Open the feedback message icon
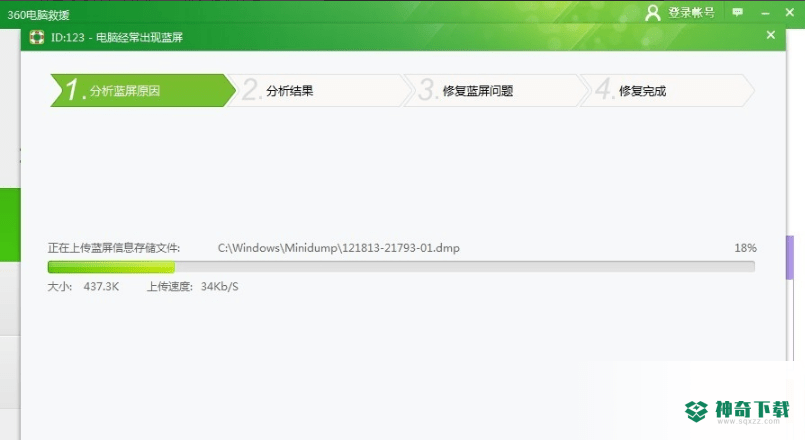Screen dimensions: 805x440 click(x=737, y=12)
